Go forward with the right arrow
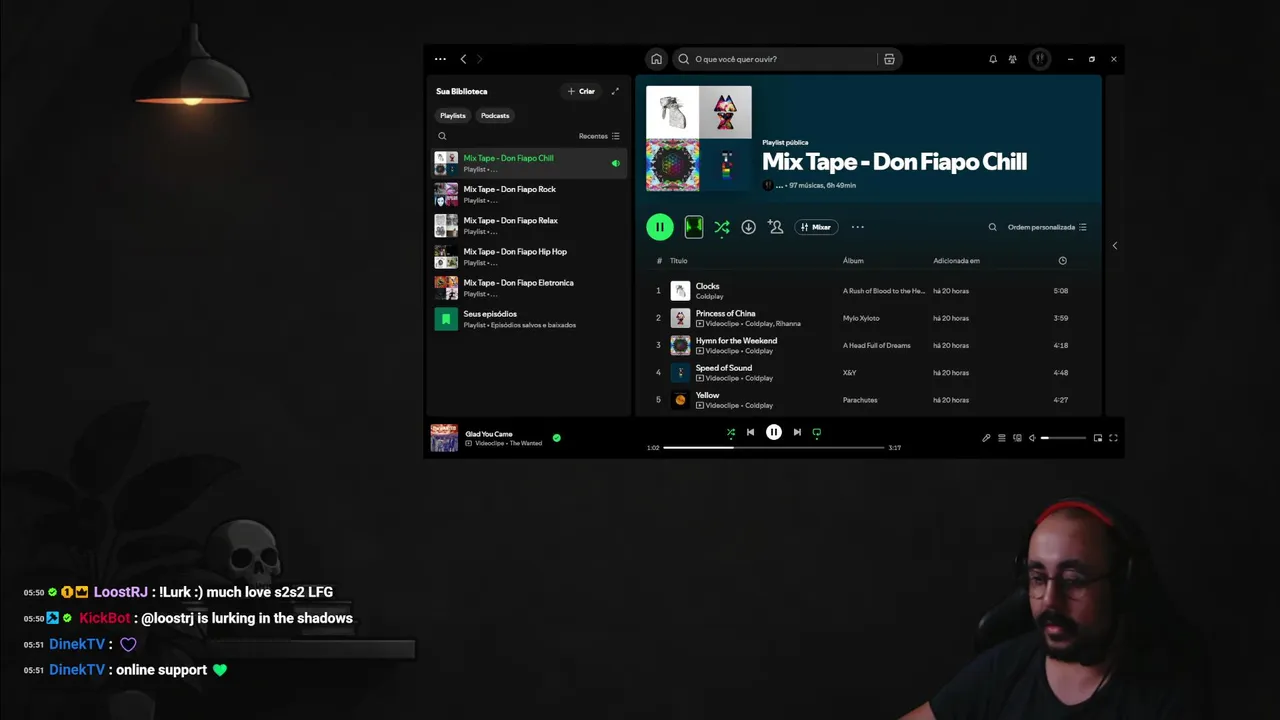Image resolution: width=1280 pixels, height=720 pixels. pos(479,59)
